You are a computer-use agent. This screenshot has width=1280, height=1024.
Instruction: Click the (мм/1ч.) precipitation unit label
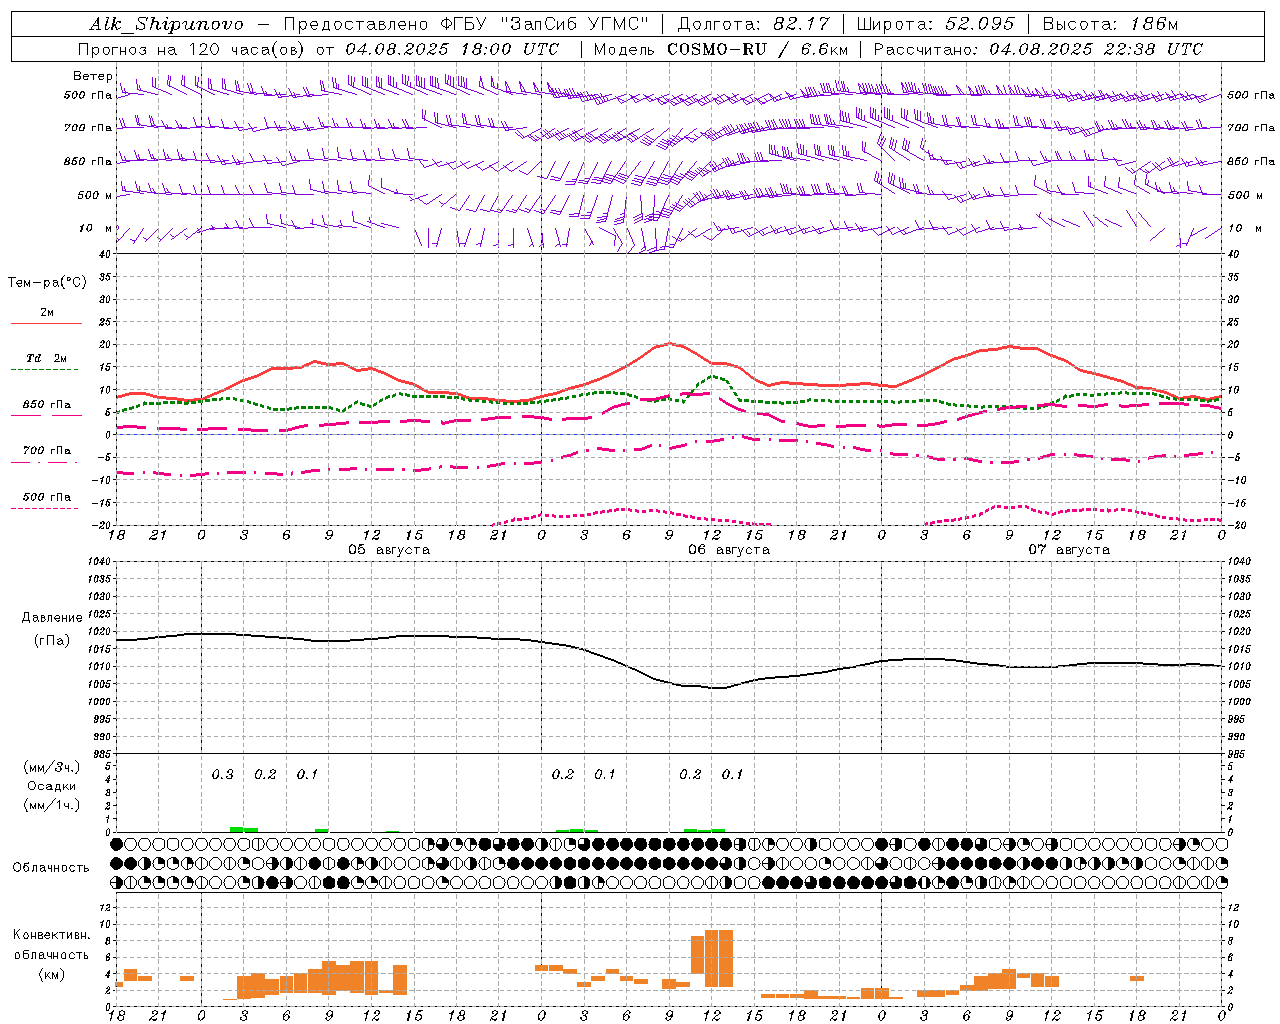click(x=52, y=805)
